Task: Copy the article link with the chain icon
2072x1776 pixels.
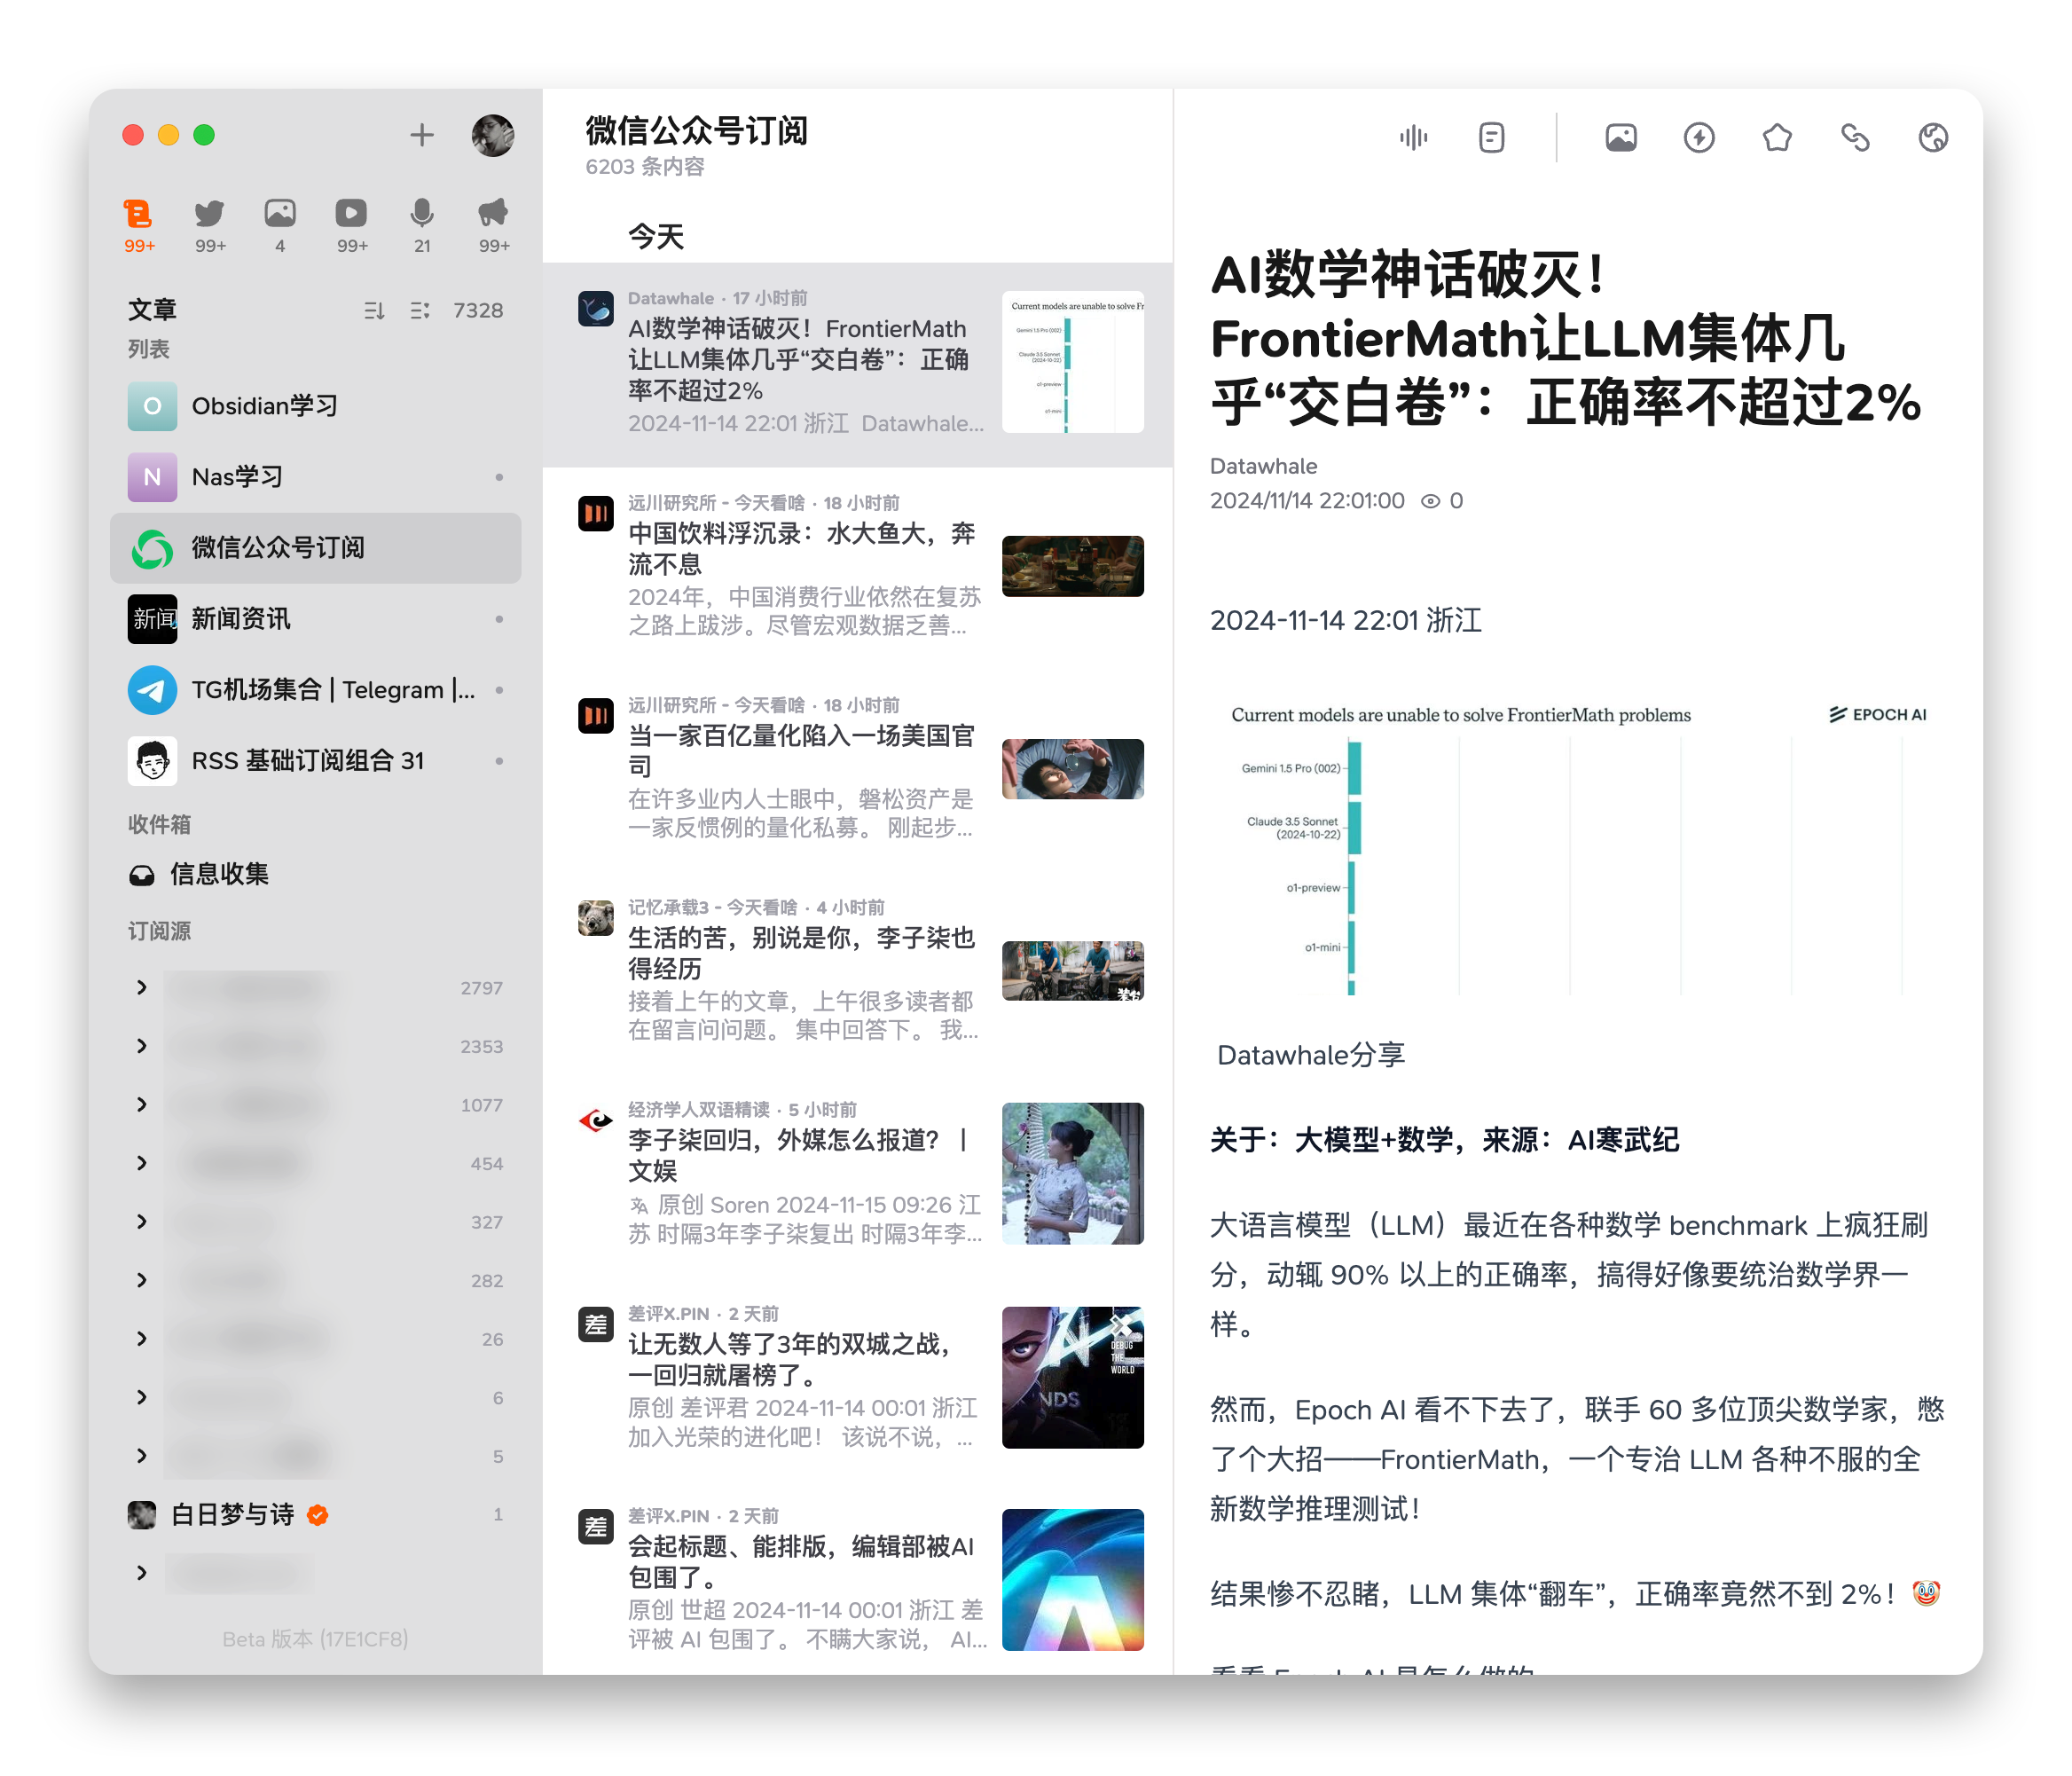Action: [1854, 137]
